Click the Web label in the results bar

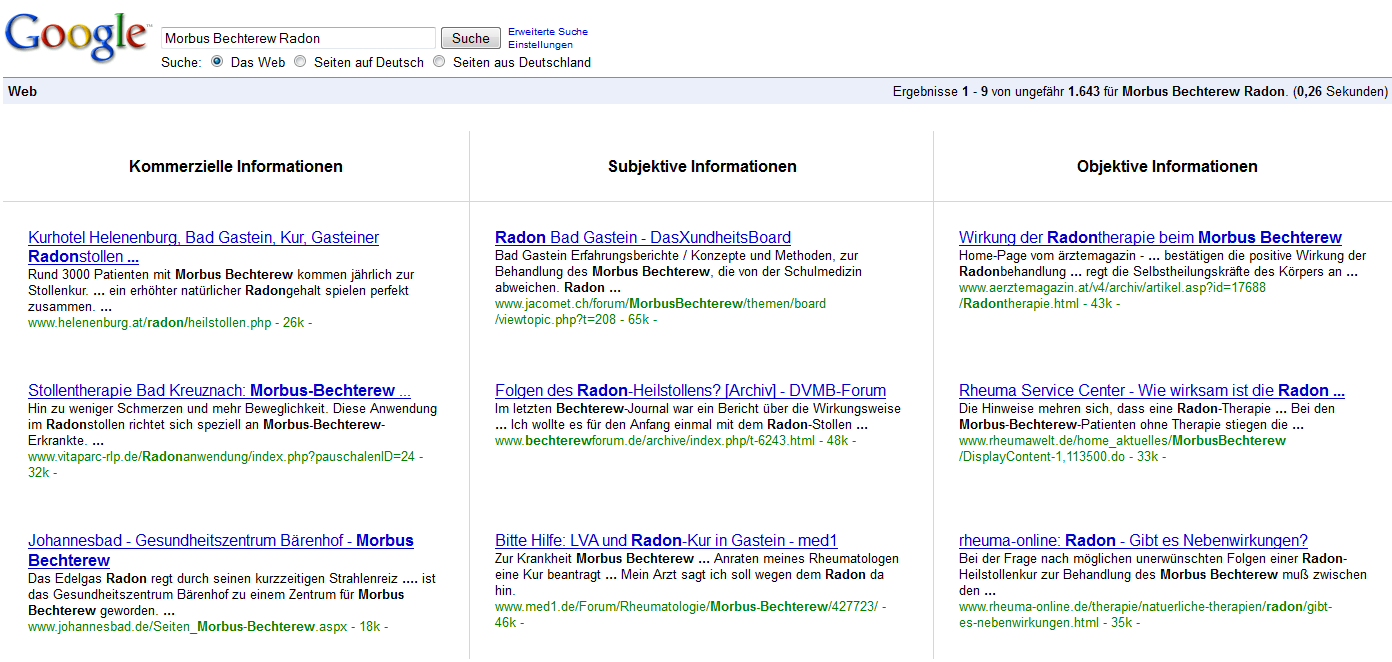point(22,91)
